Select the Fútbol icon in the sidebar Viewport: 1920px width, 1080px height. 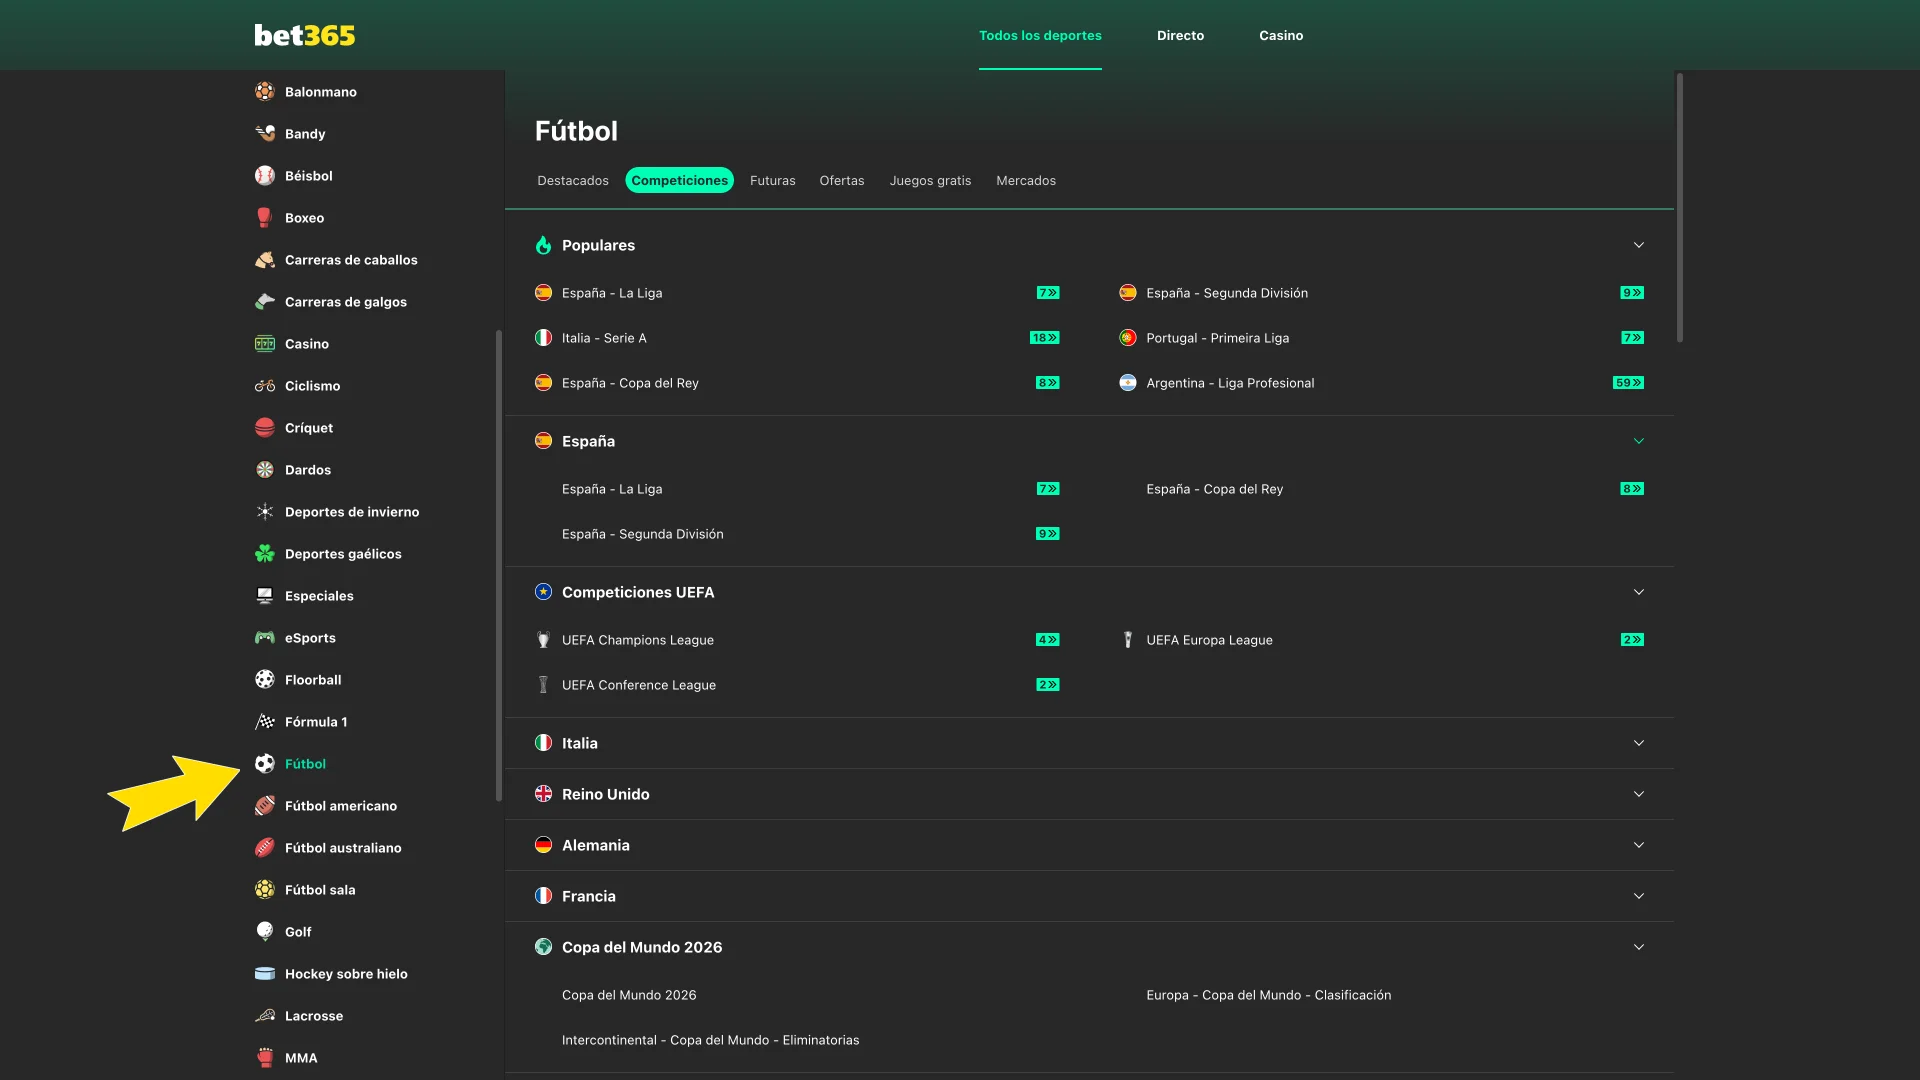coord(265,763)
